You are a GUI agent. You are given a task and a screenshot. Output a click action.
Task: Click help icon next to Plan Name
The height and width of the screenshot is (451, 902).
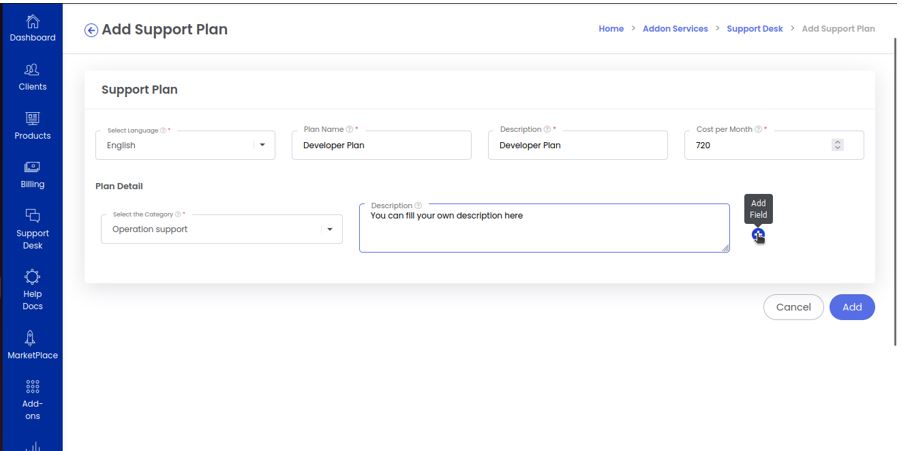coord(349,129)
